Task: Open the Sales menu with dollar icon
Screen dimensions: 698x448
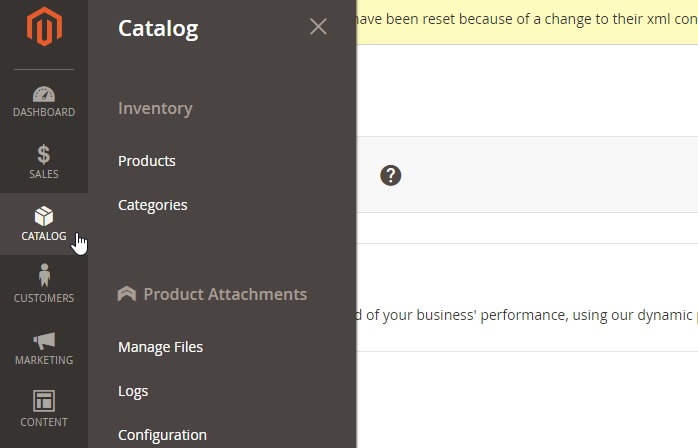Action: tap(43, 163)
